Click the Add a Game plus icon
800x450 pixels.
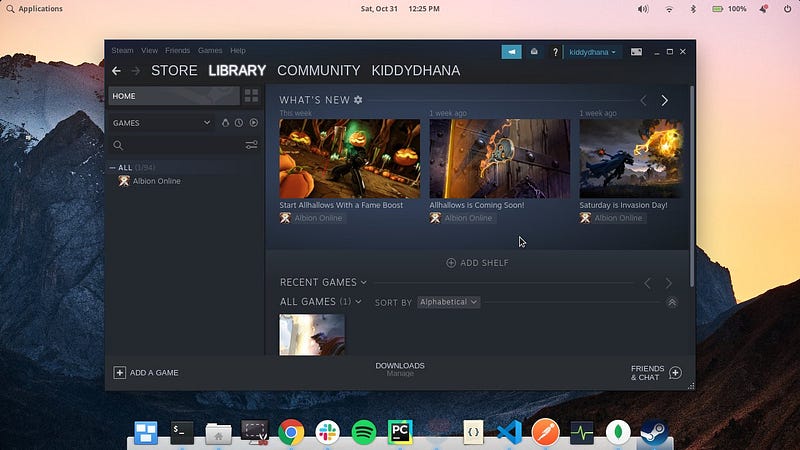point(119,373)
